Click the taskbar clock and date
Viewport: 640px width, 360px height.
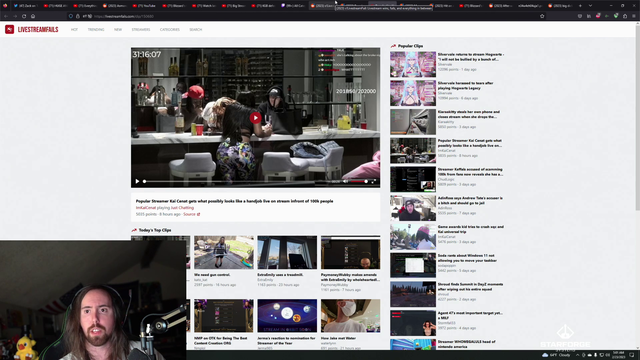coord(619,355)
